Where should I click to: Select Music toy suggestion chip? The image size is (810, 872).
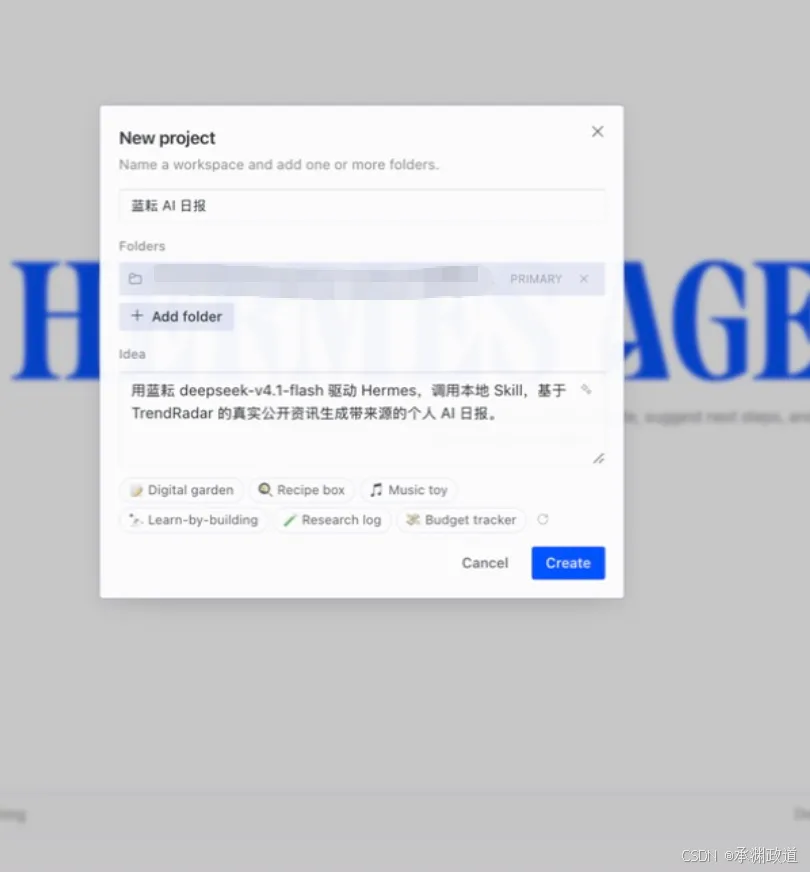(409, 490)
